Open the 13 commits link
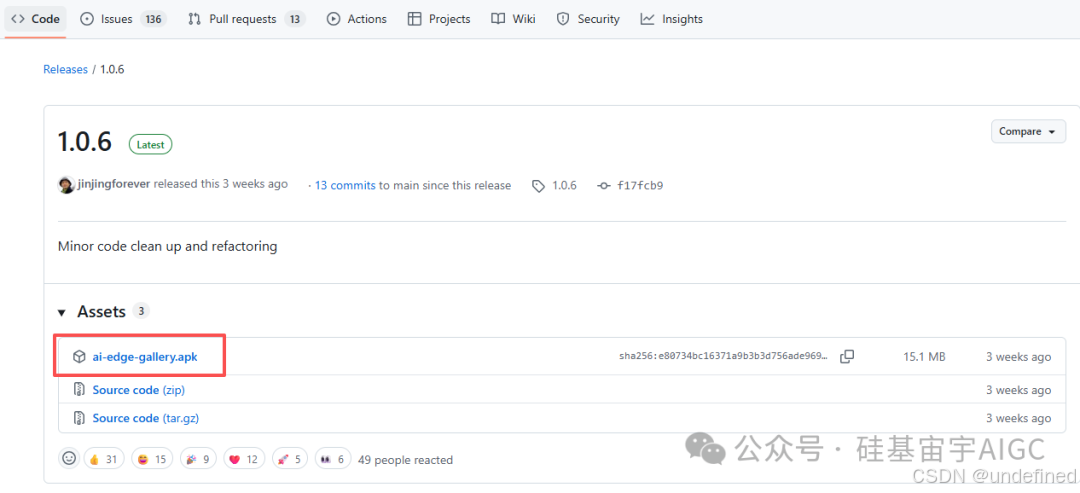Screen dimensions: 1080x493 point(345,185)
